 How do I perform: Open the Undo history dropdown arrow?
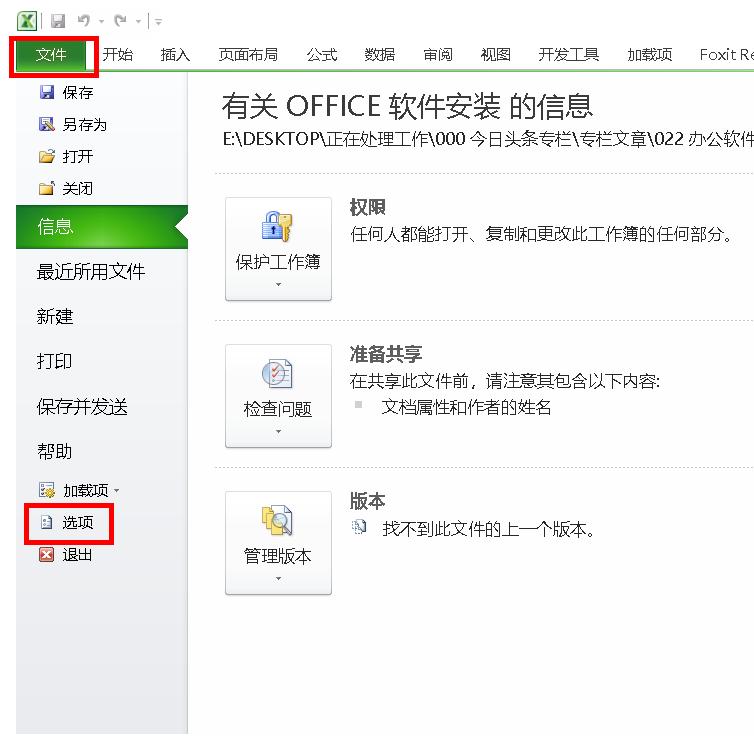(101, 21)
